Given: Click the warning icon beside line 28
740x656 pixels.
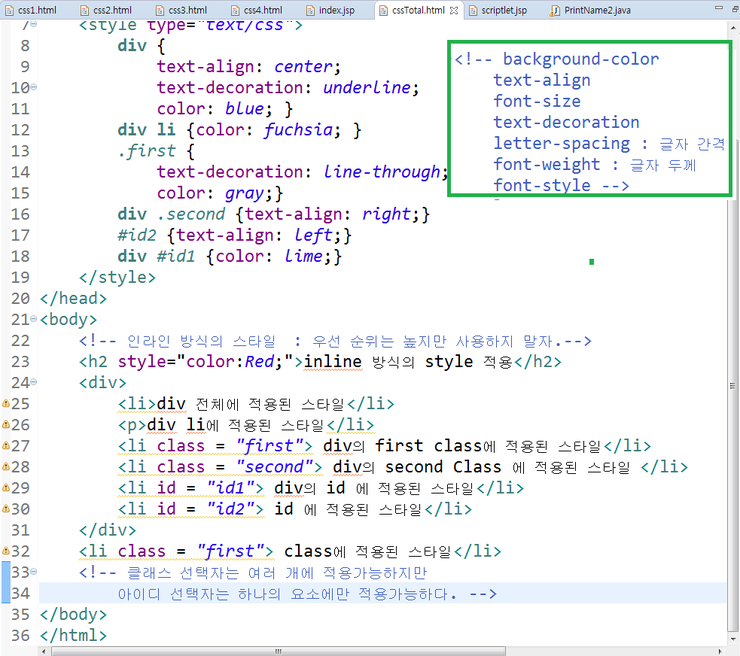Looking at the screenshot, I should point(6,467).
